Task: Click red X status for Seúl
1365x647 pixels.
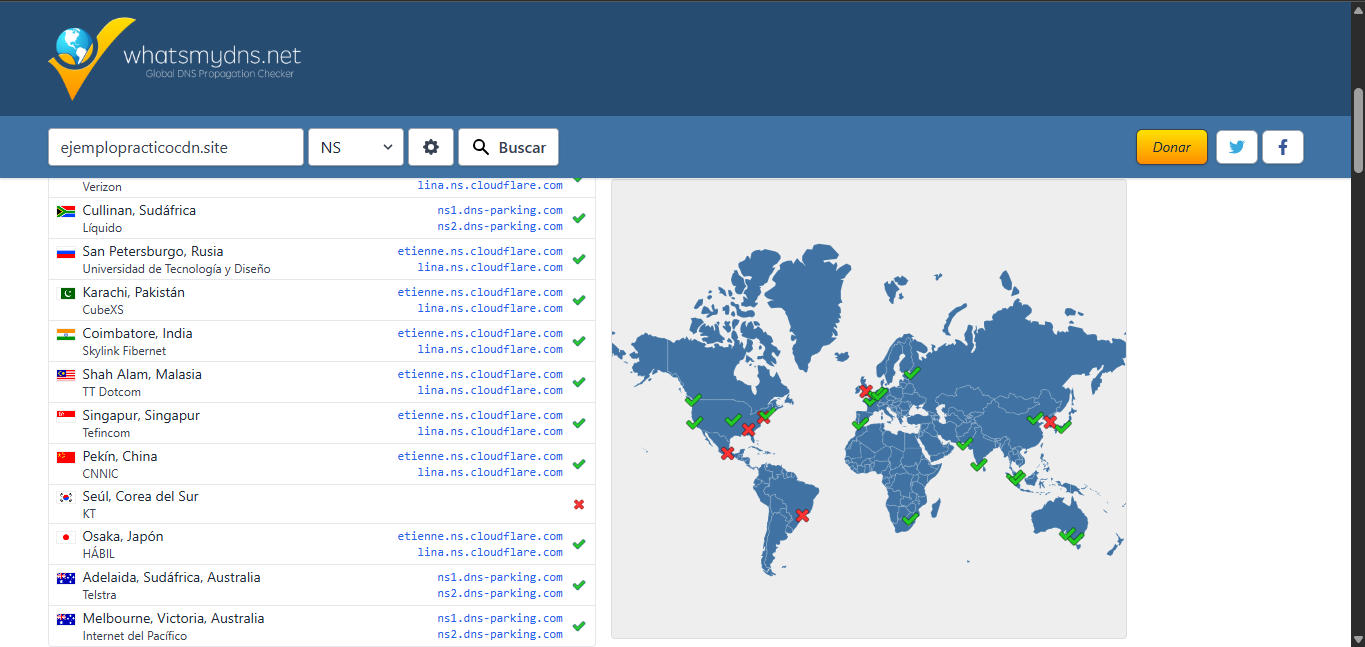Action: click(x=579, y=504)
